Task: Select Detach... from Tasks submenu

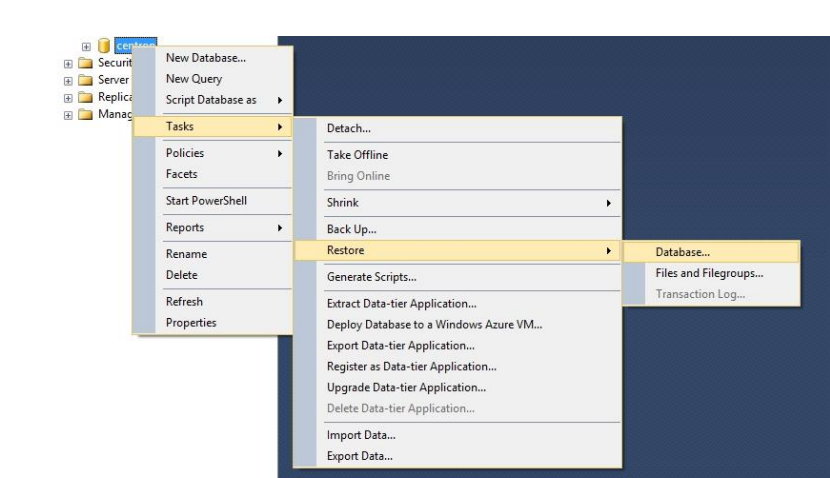Action: pos(349,129)
